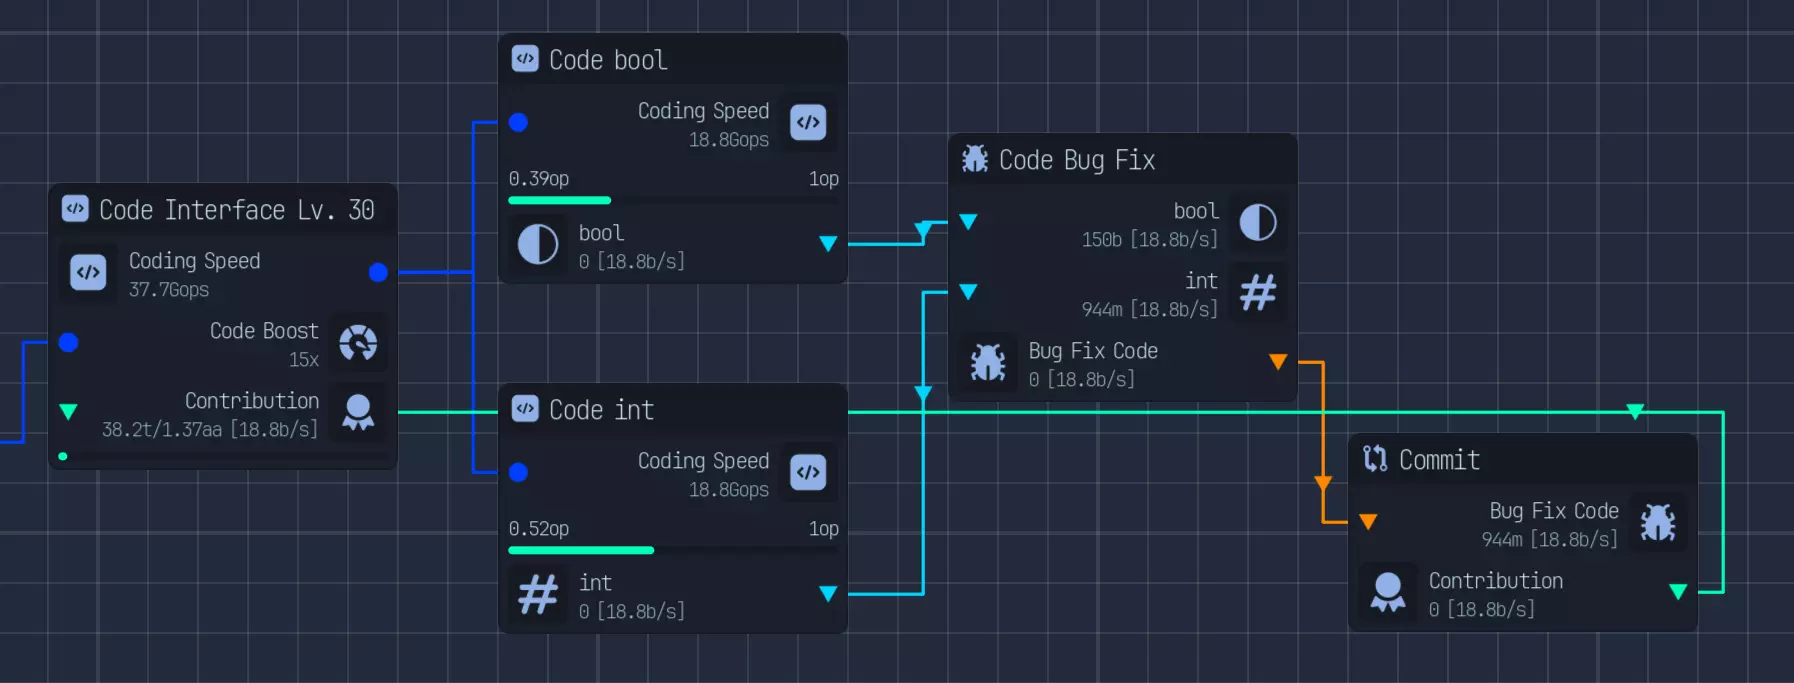Click the 18.8Gops value in Code int
Screen dimensions: 1794x683
[729, 490]
